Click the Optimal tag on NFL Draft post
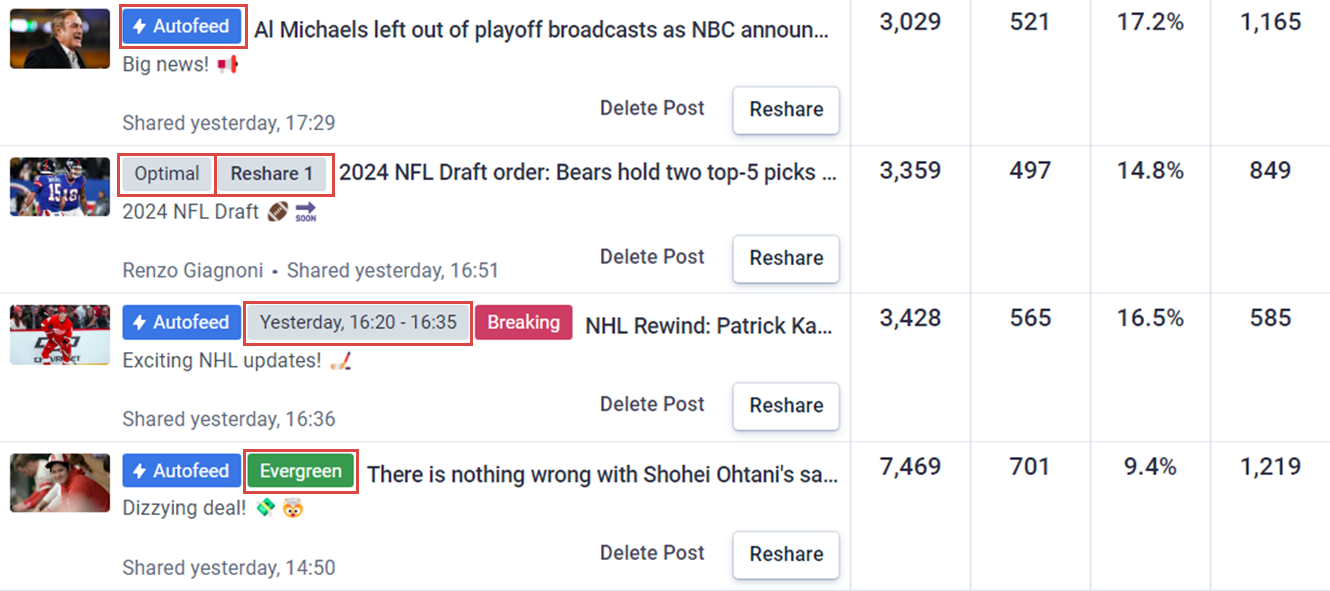Screen dimensions: 1330x591 coord(167,174)
